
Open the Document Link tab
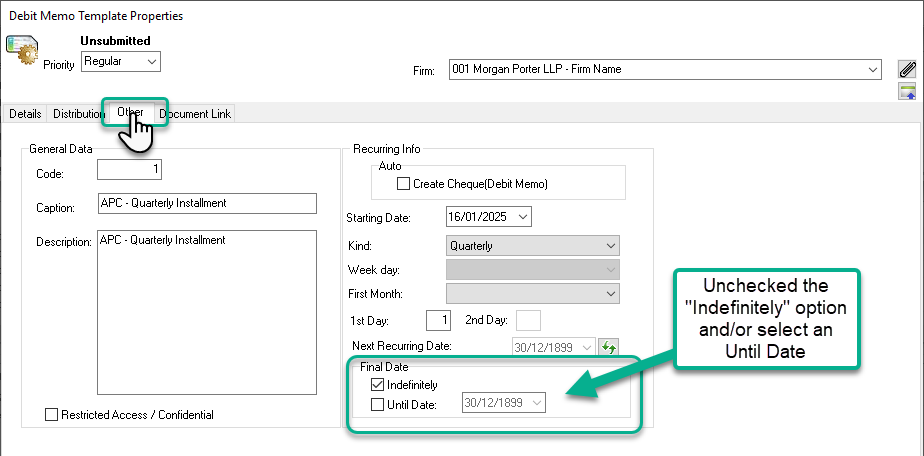click(196, 114)
